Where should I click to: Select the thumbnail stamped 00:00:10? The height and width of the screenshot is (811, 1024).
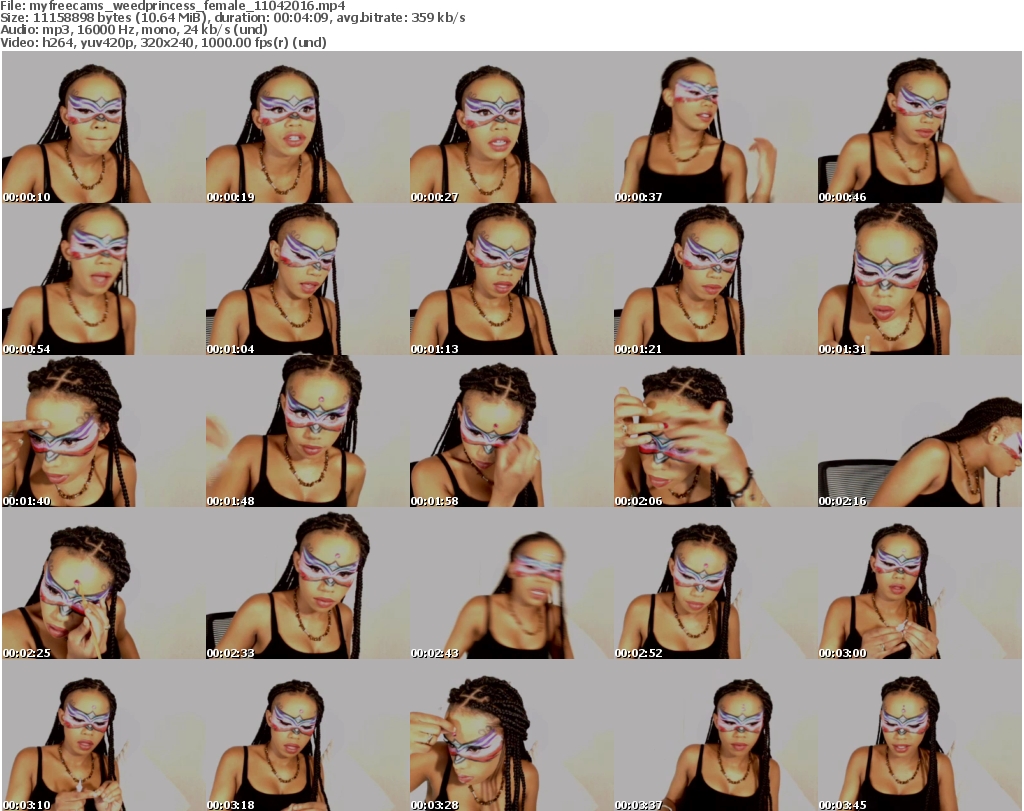[104, 127]
